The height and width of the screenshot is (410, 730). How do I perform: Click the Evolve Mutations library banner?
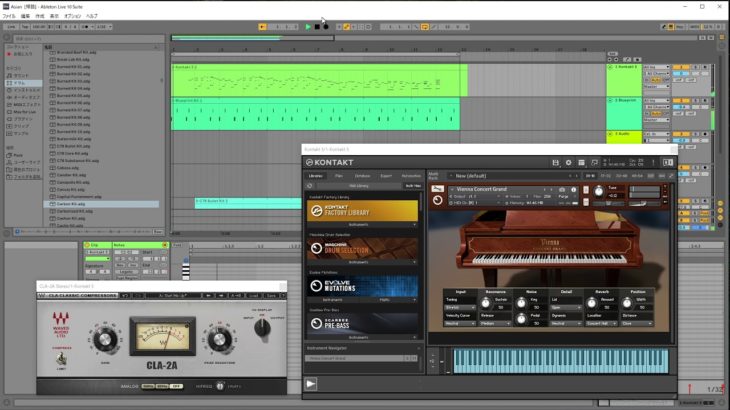pos(362,286)
